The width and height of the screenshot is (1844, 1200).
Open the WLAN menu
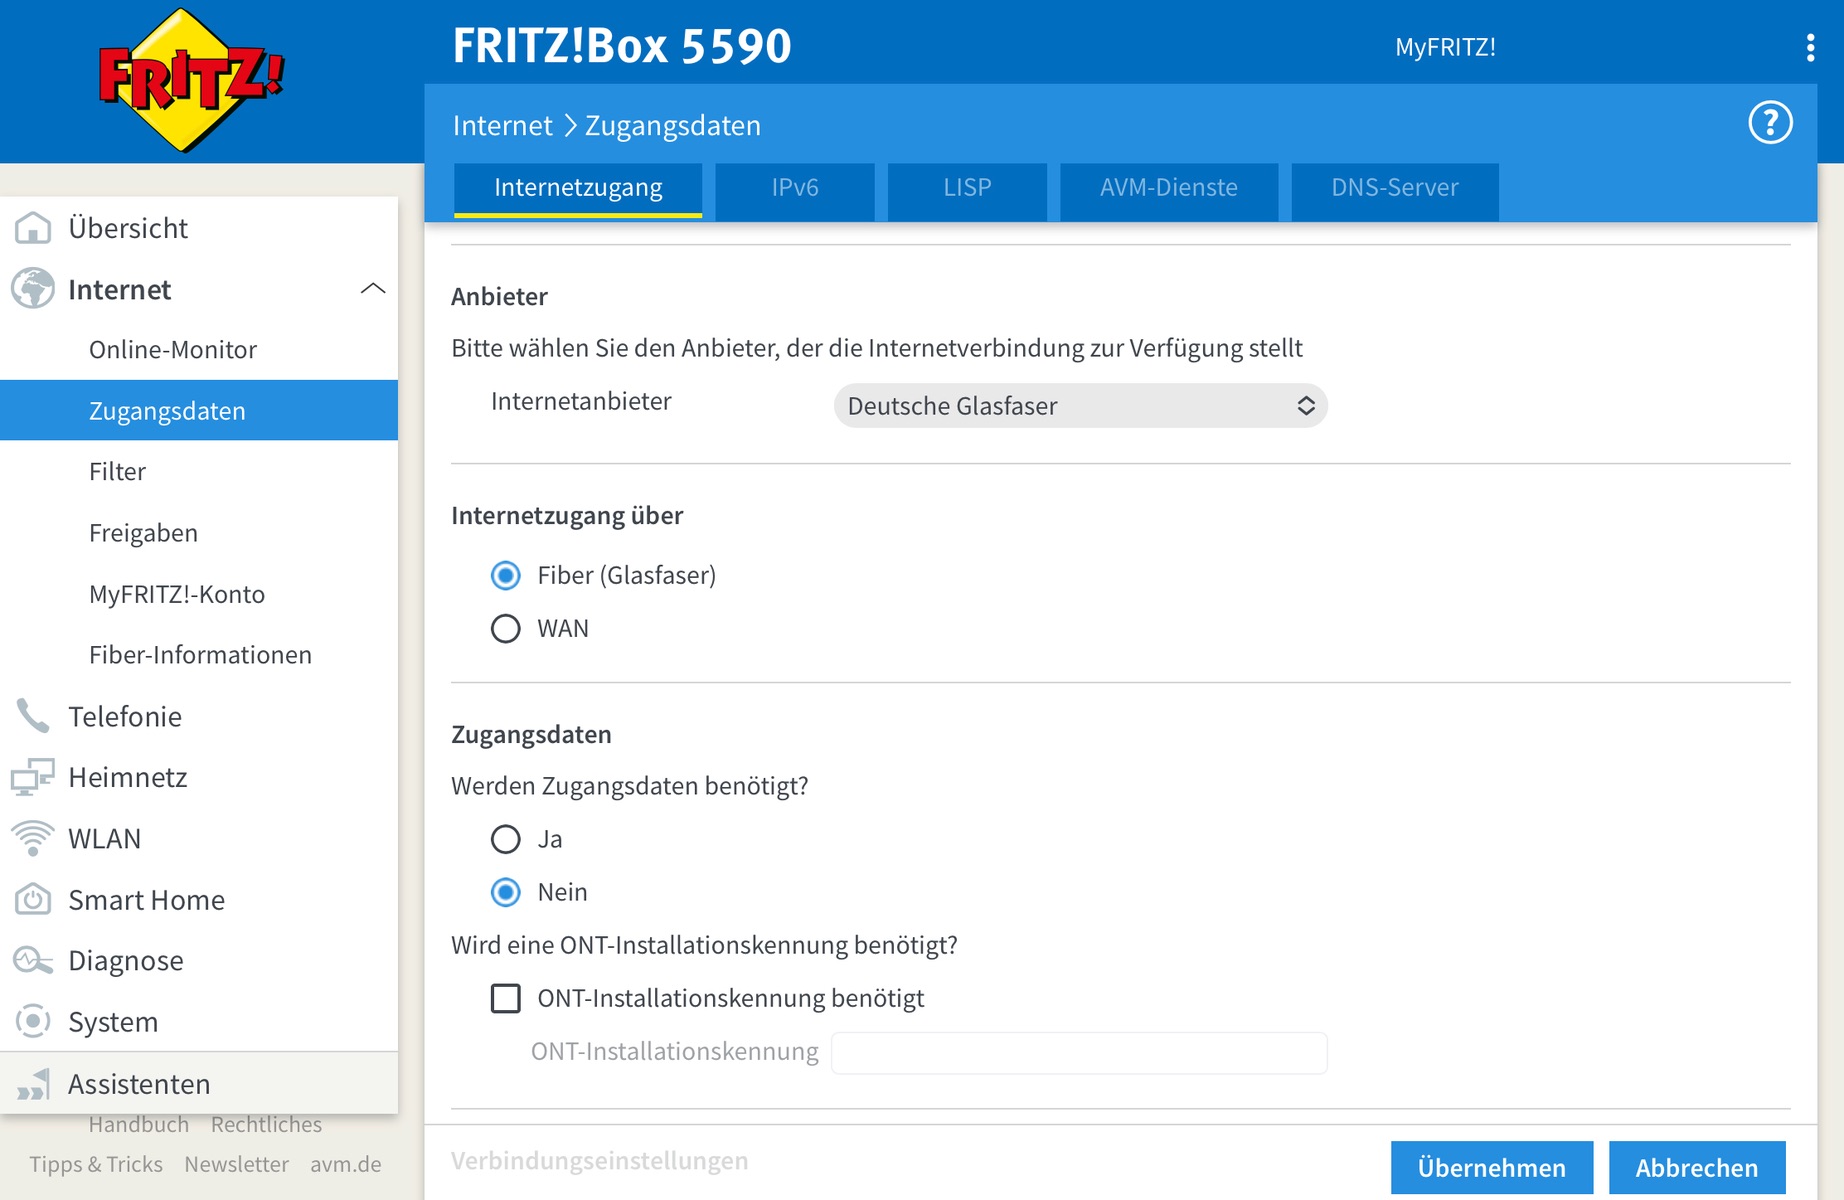click(x=199, y=838)
